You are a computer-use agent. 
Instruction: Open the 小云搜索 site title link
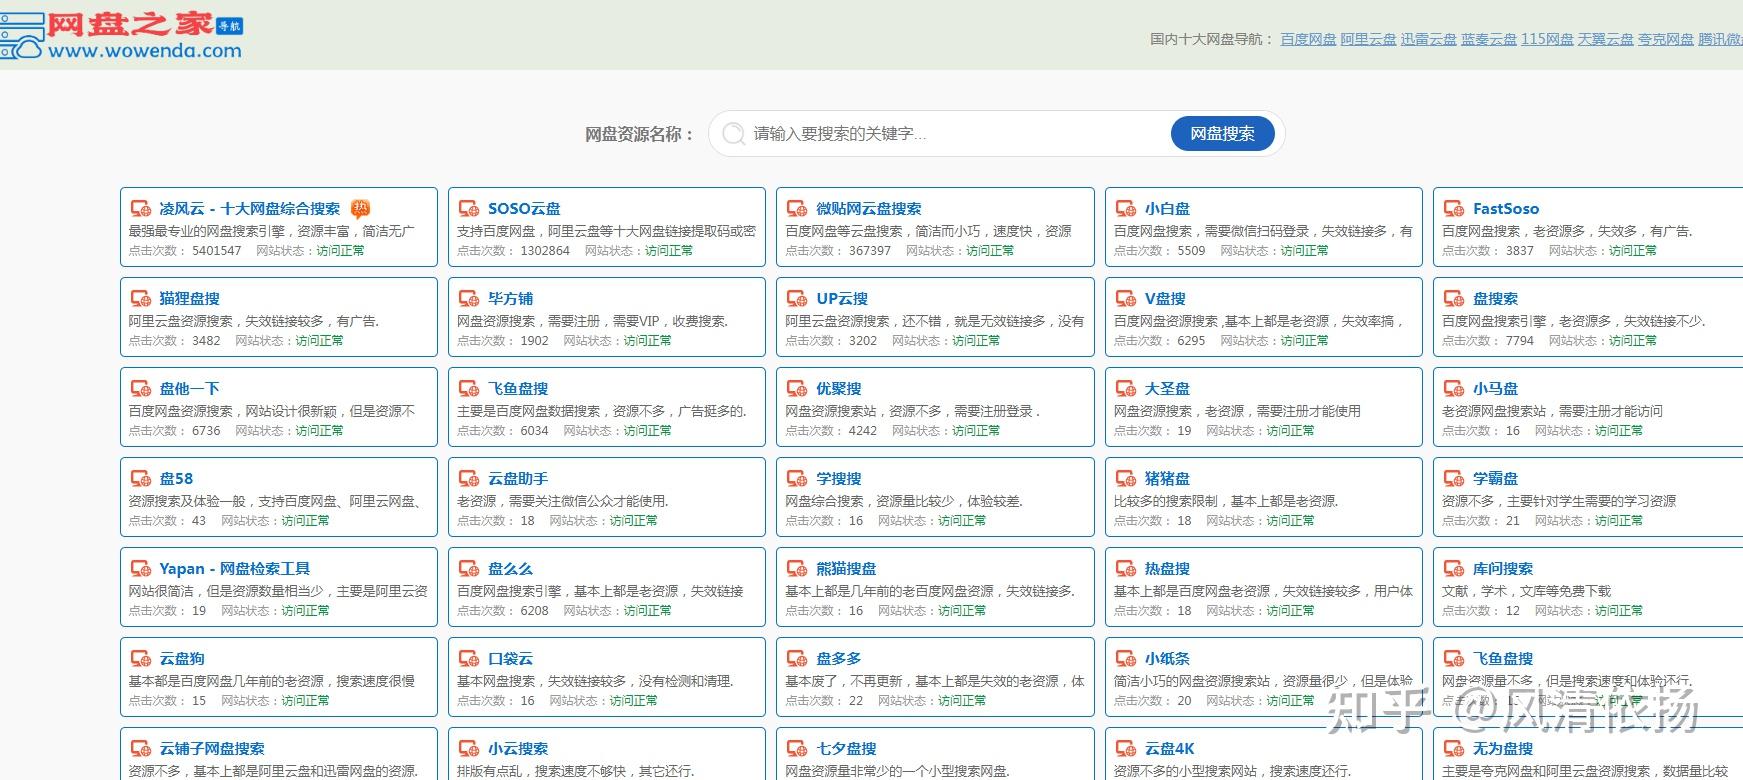[x=518, y=749]
